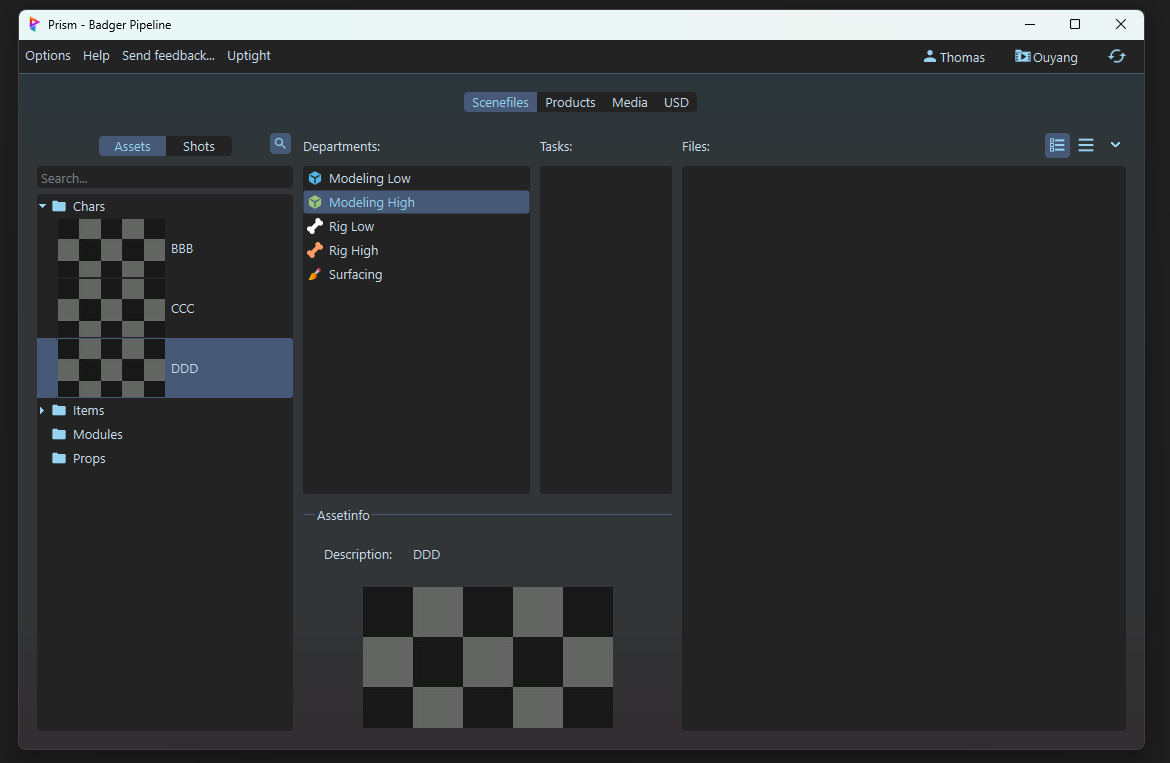Switch files to detailed list view icon

(1057, 145)
